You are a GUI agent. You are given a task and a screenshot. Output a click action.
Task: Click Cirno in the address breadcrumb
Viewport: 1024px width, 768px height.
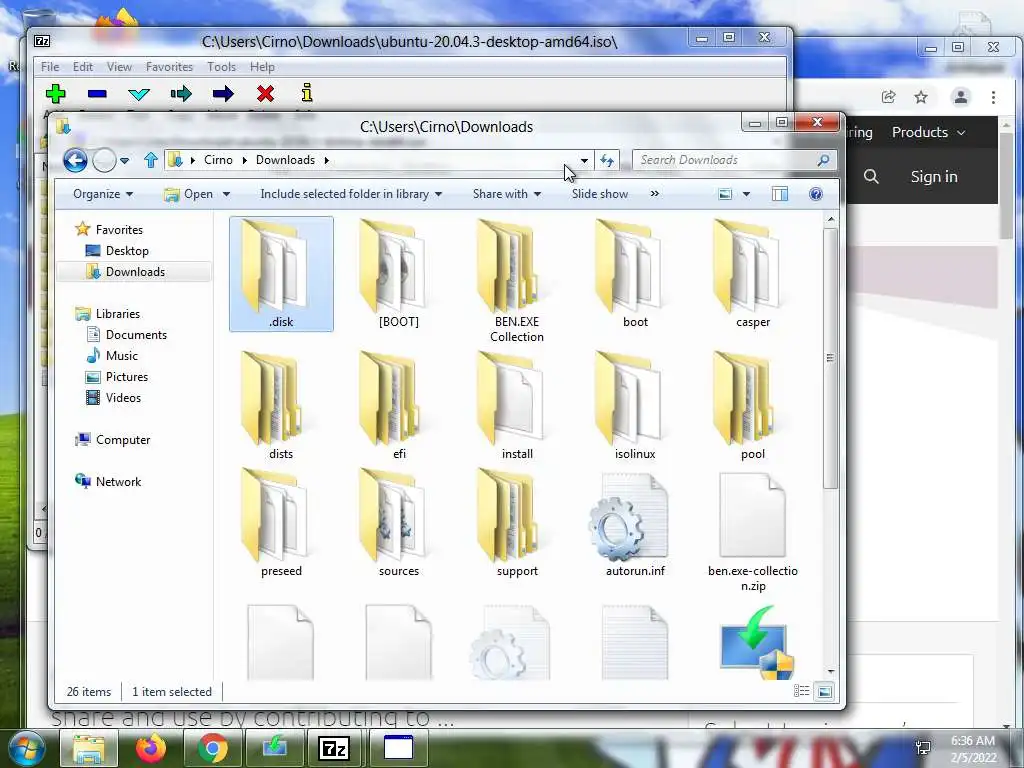[x=218, y=160]
